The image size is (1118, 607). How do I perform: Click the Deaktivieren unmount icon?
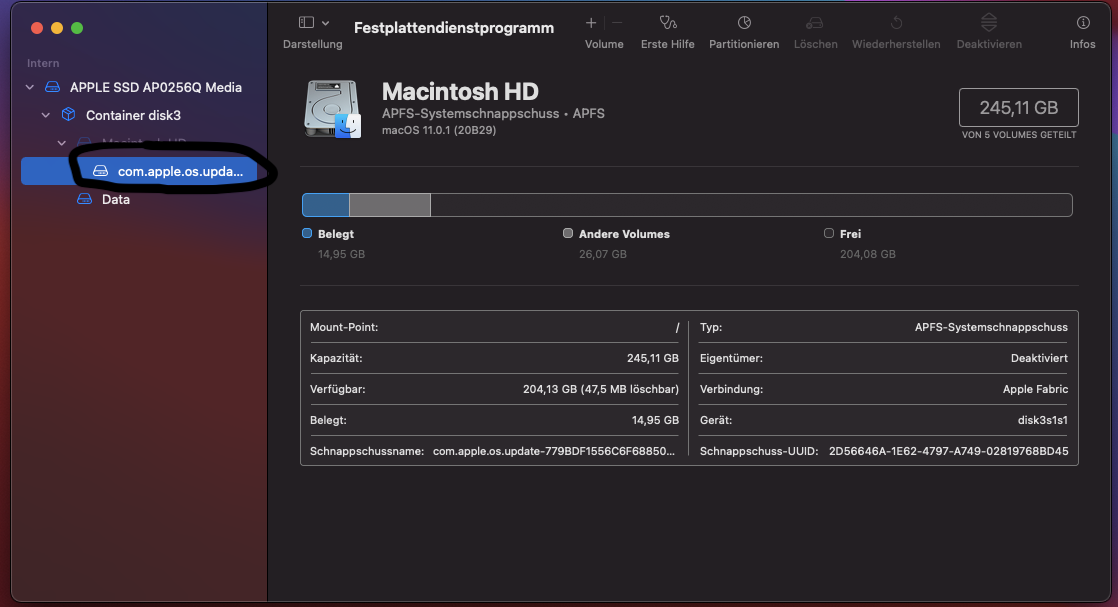(x=989, y=23)
